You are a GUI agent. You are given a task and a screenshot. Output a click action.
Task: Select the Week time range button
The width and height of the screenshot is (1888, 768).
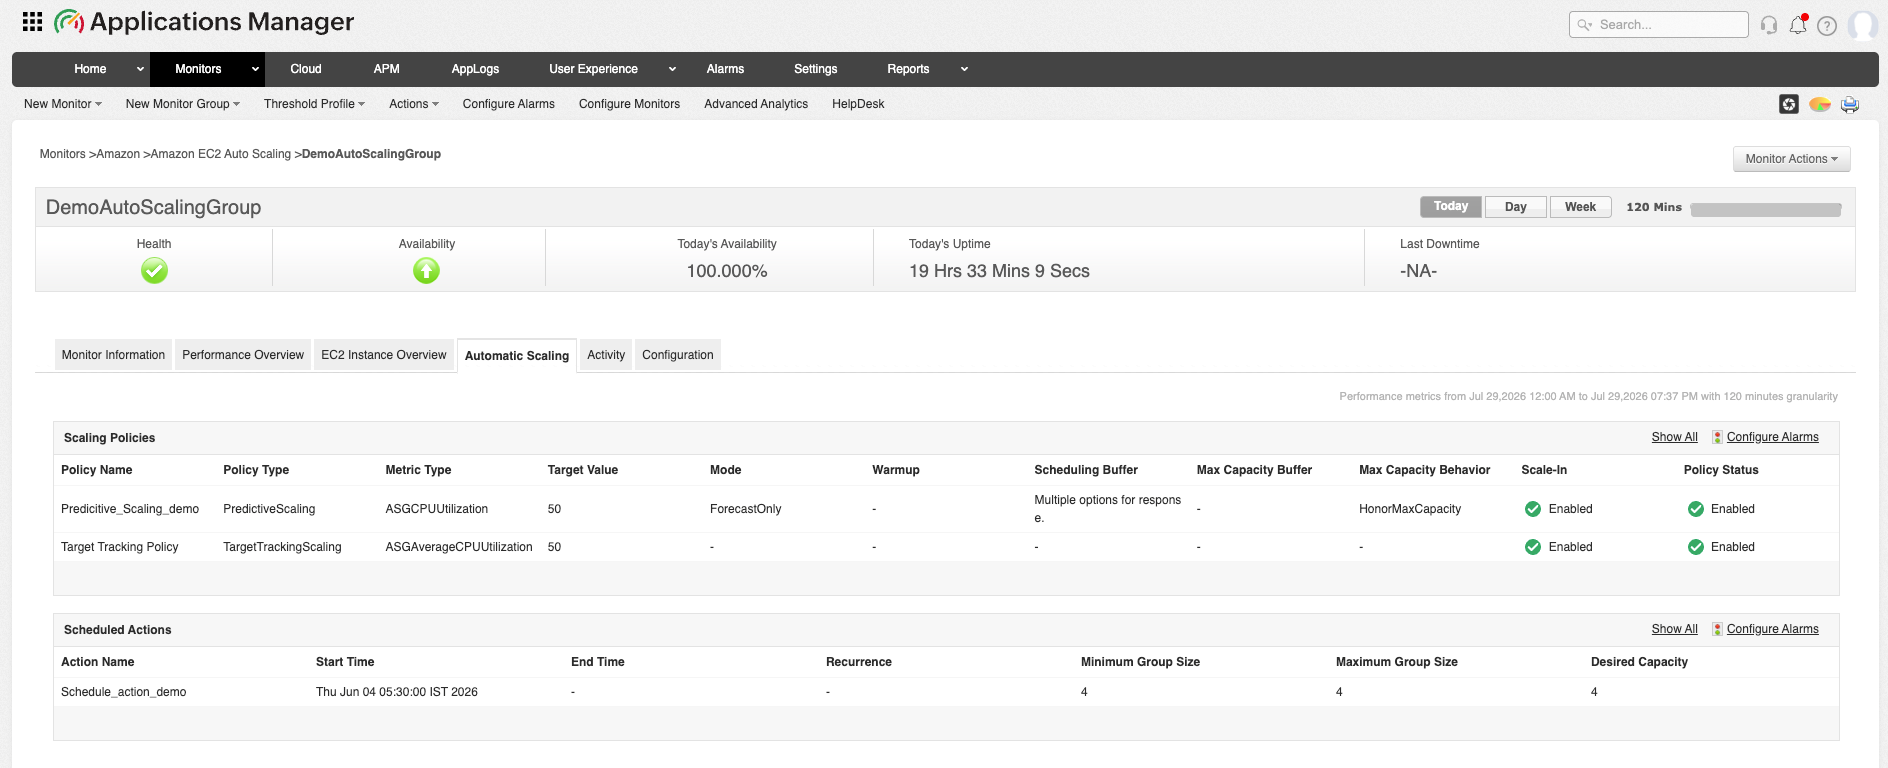1580,207
